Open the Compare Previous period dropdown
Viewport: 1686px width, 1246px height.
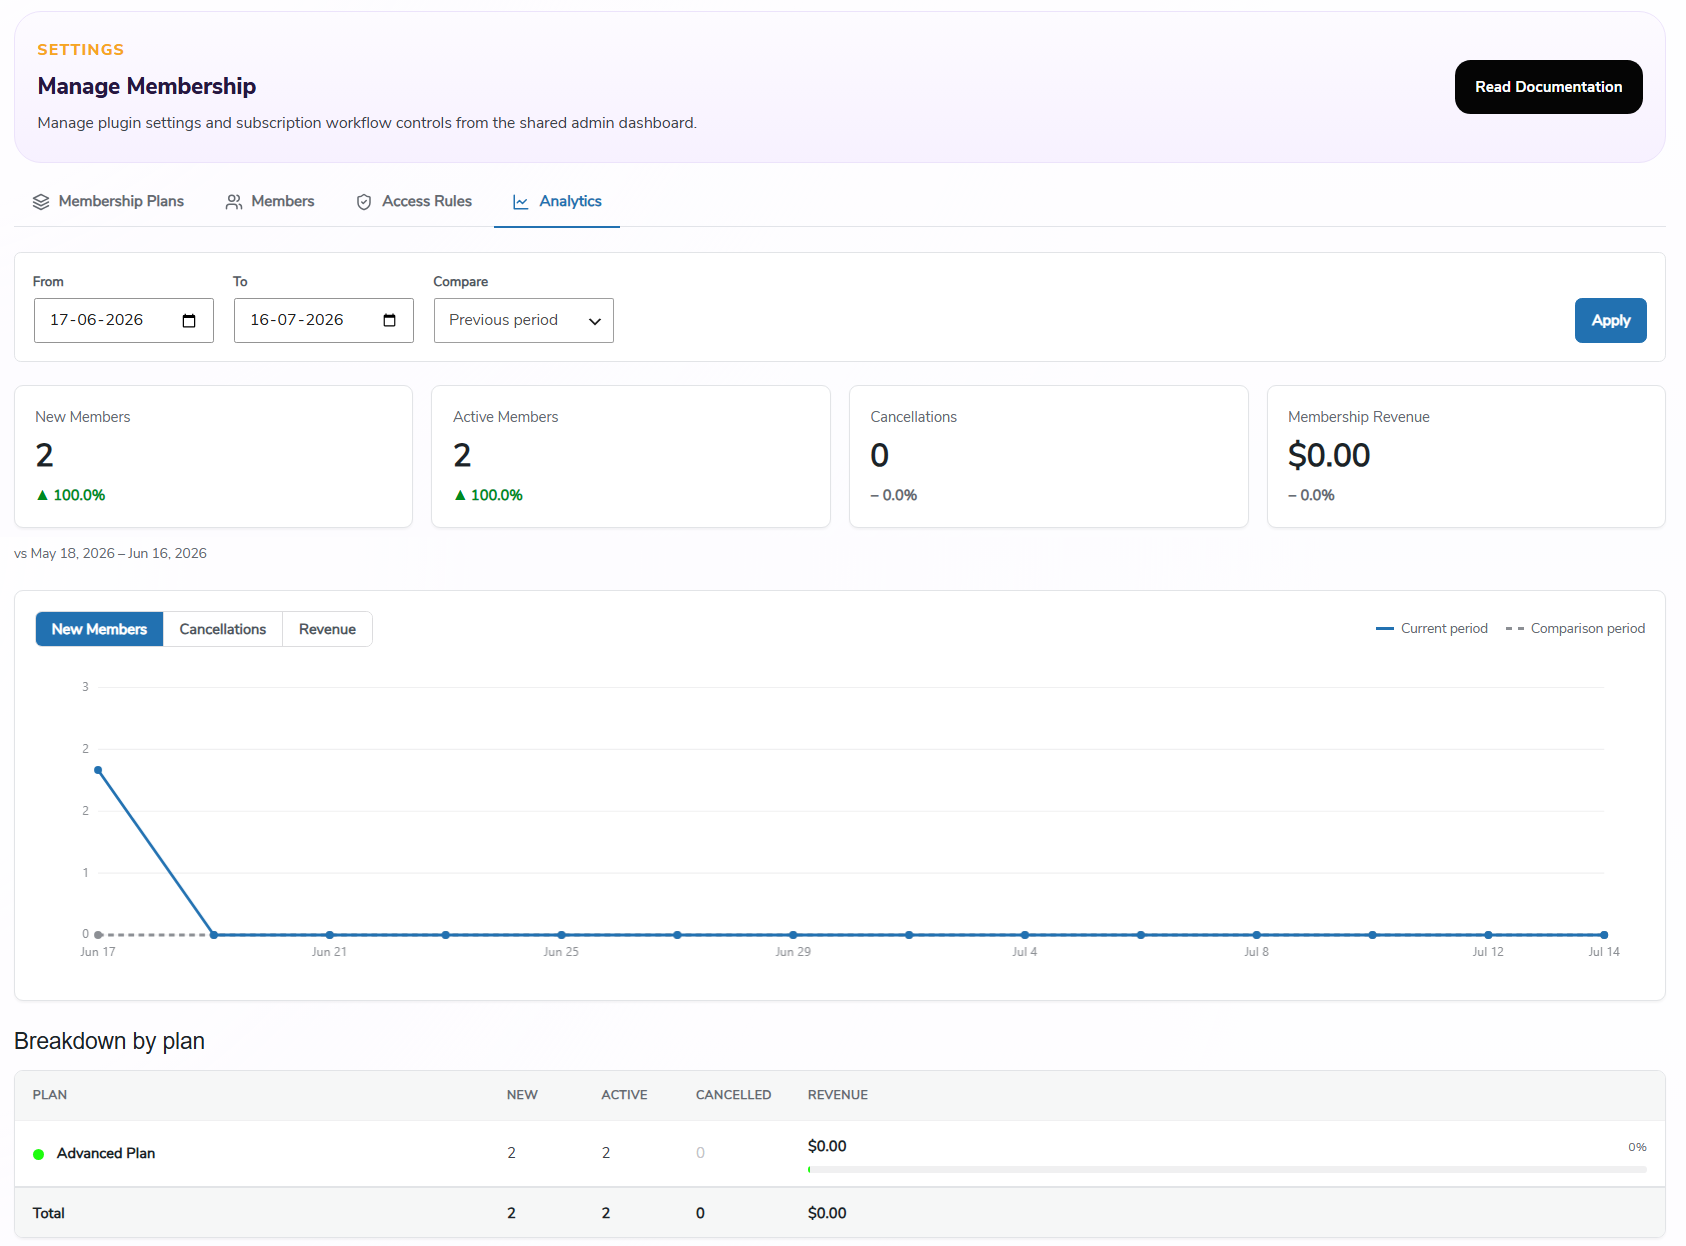pyautogui.click(x=524, y=321)
